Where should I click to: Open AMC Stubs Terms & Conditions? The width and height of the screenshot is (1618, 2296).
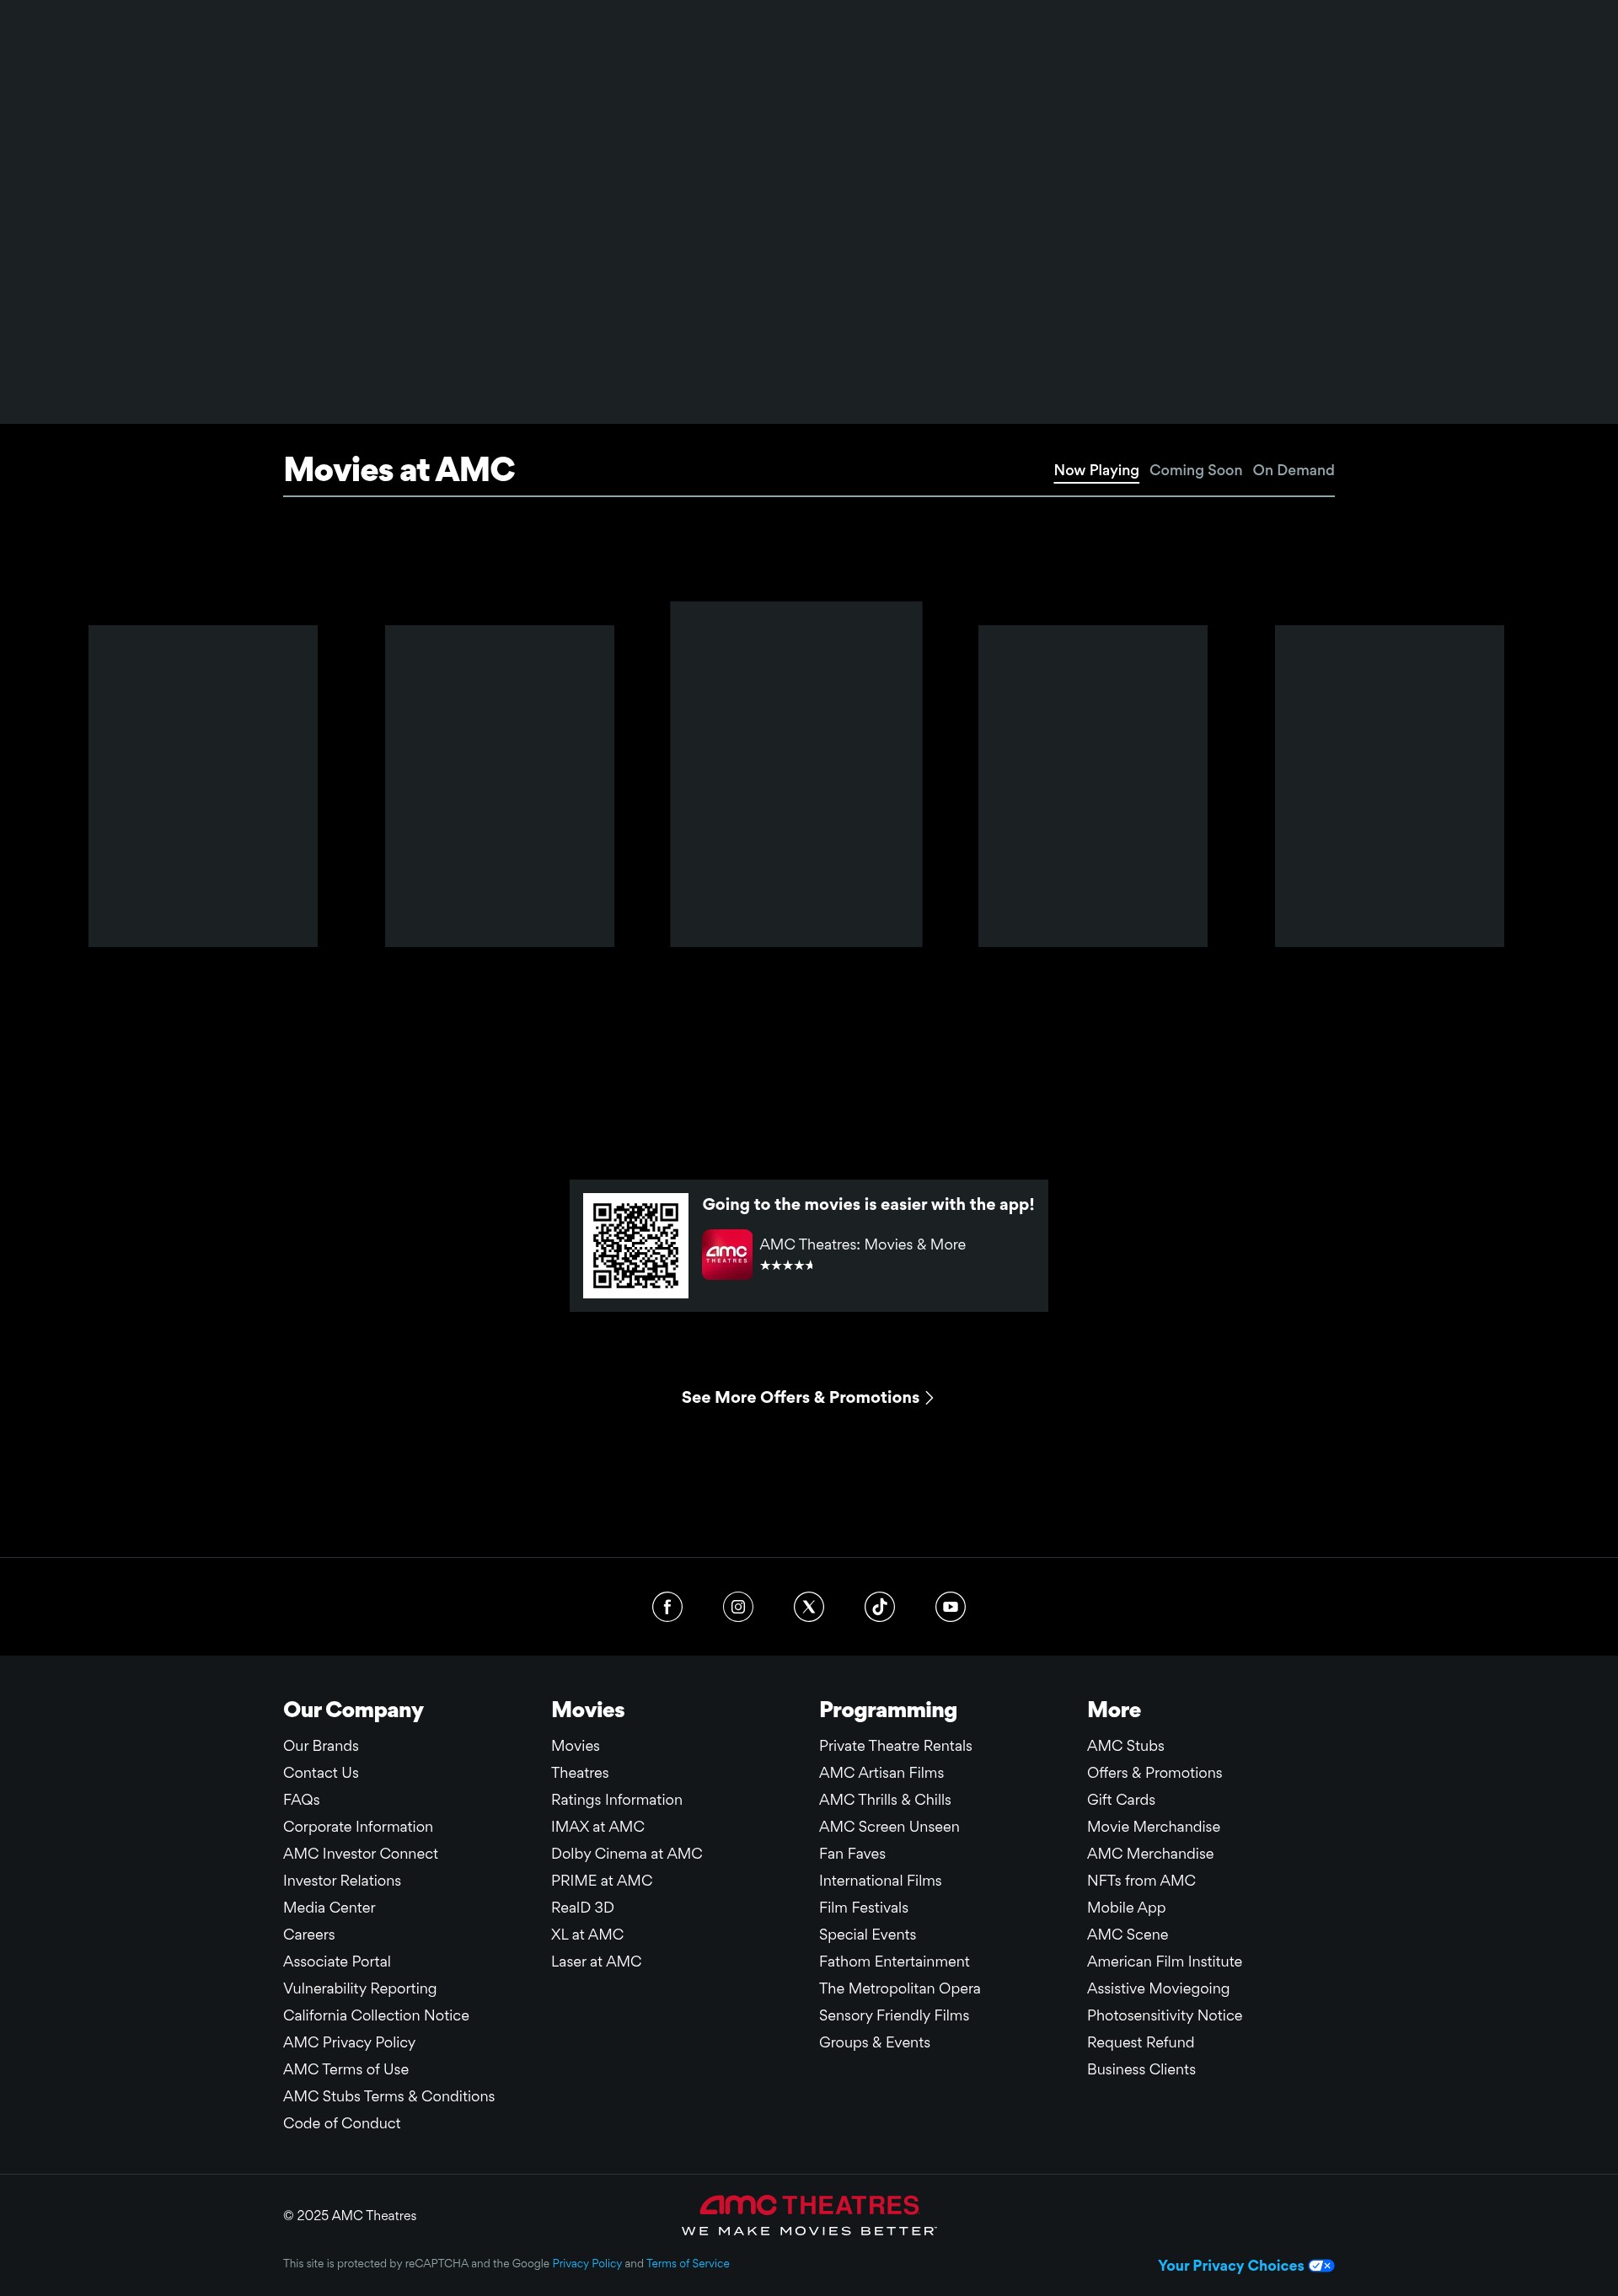pyautogui.click(x=389, y=2096)
